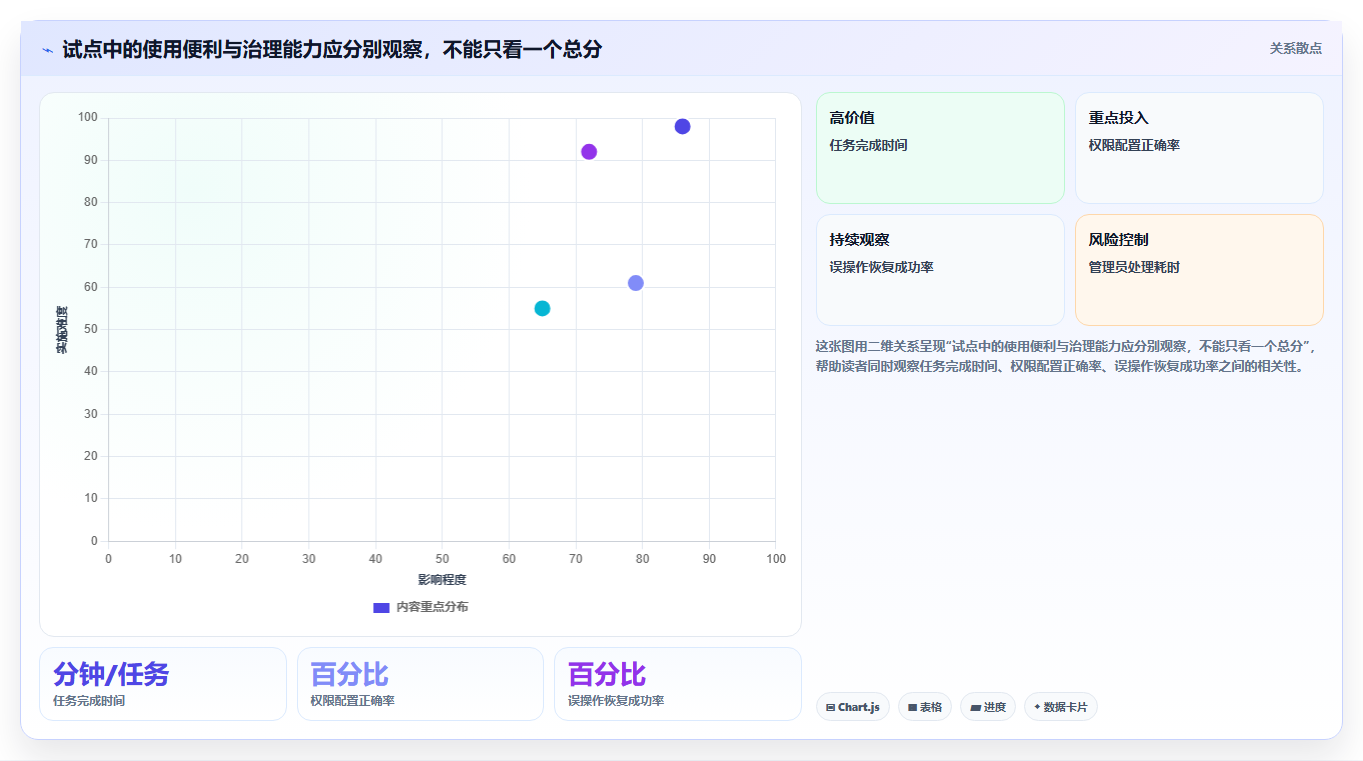Open the 重点投入 card

pos(1199,148)
